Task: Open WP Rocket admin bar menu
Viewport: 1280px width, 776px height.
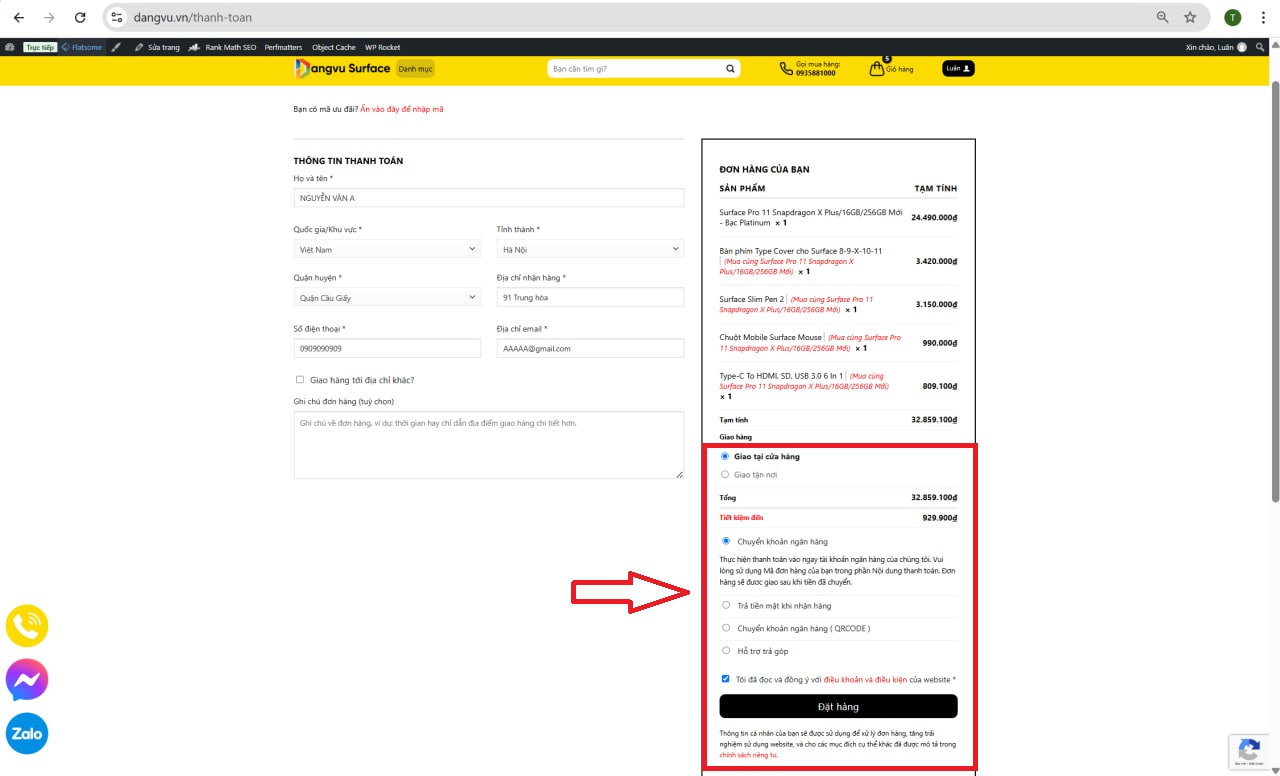Action: (382, 47)
